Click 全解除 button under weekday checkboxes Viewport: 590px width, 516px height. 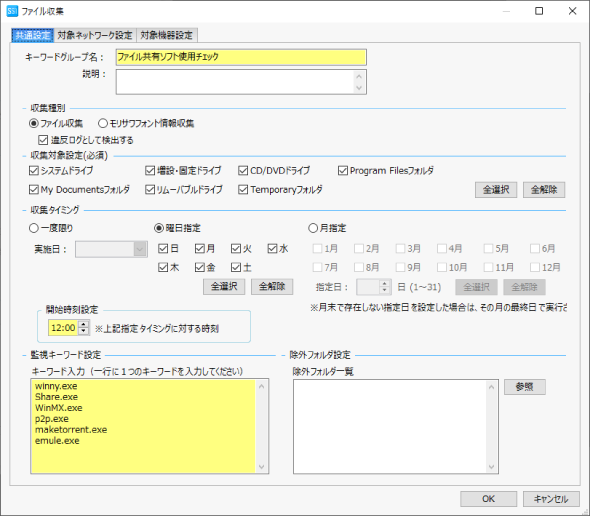(x=272, y=287)
